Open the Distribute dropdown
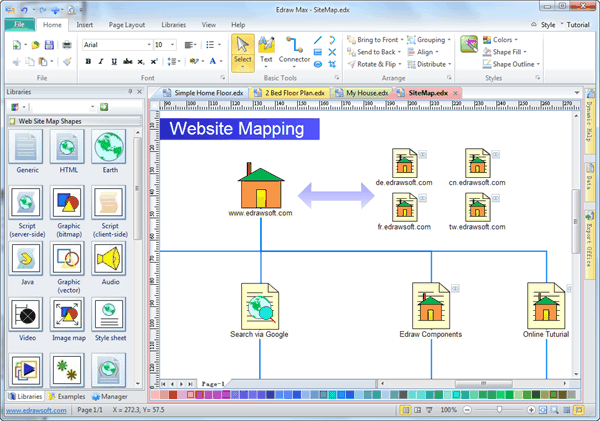The height and width of the screenshot is (421, 600). pos(429,64)
